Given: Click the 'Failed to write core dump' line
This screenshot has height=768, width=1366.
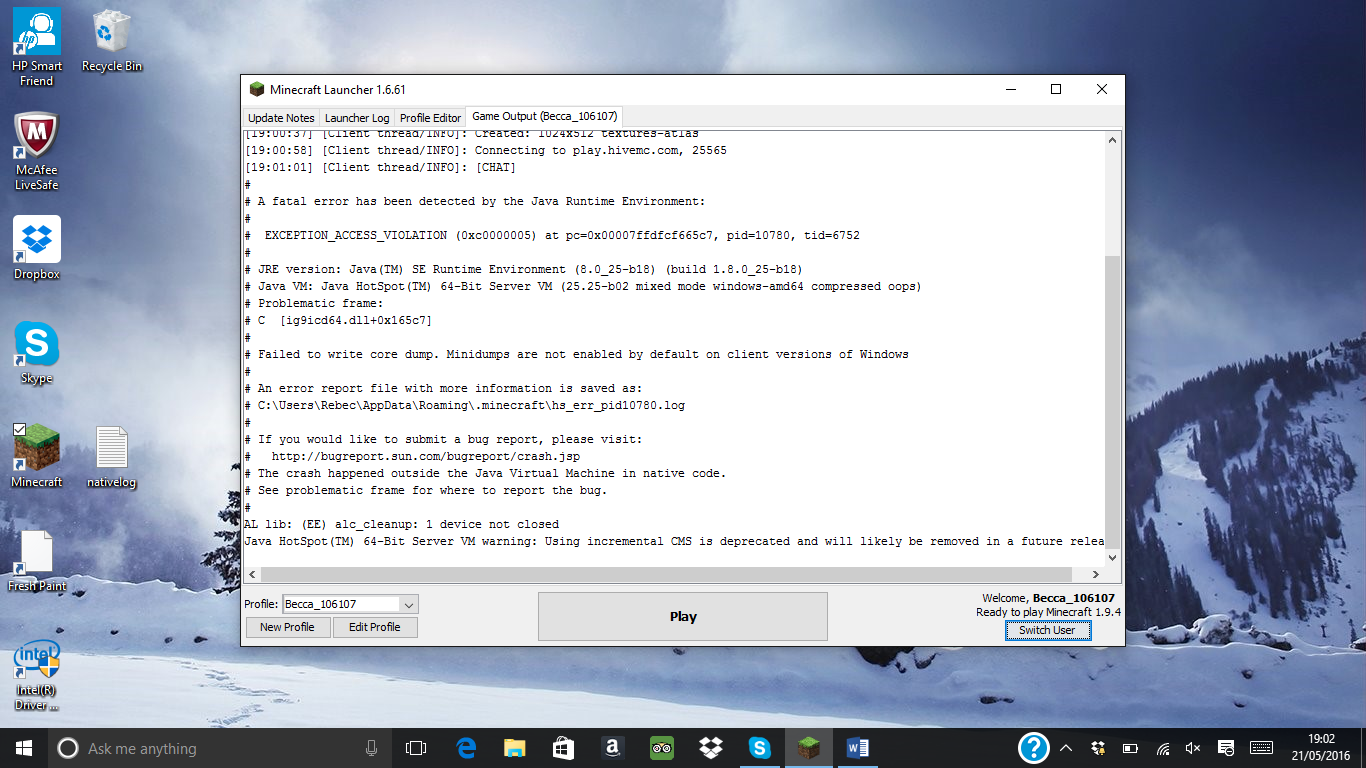Looking at the screenshot, I should (576, 354).
